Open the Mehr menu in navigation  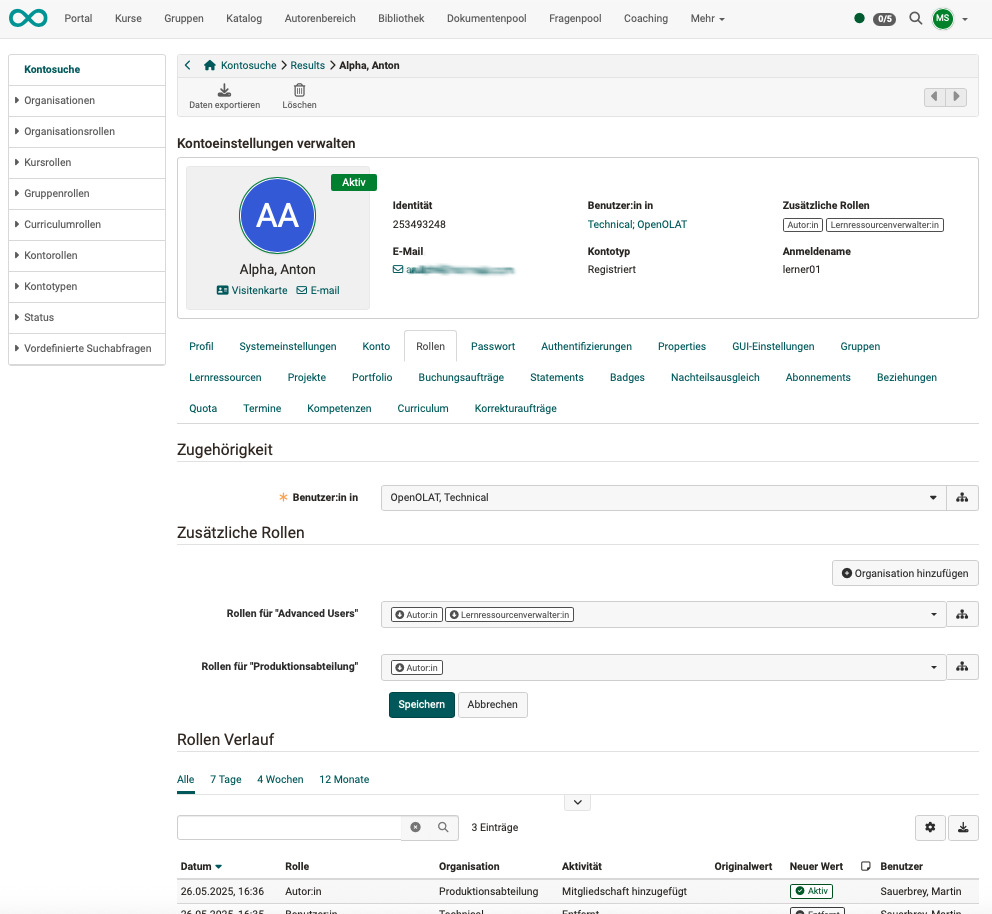(x=707, y=18)
